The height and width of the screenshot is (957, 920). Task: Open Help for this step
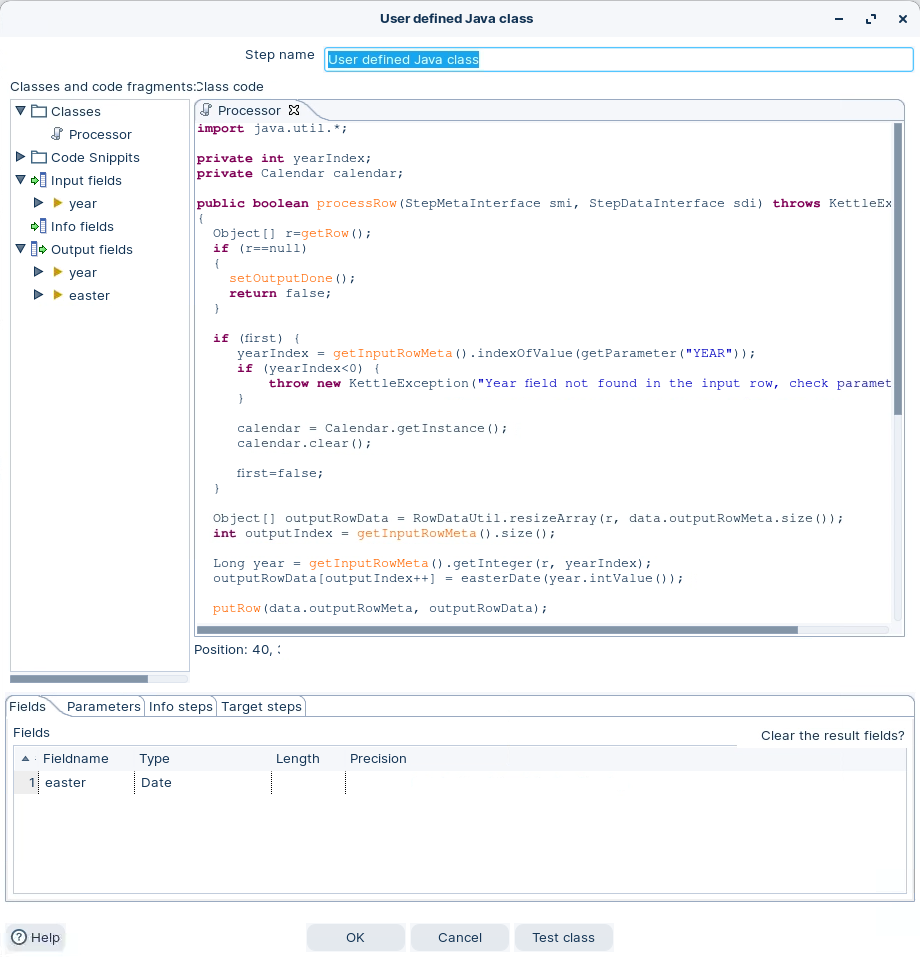36,938
